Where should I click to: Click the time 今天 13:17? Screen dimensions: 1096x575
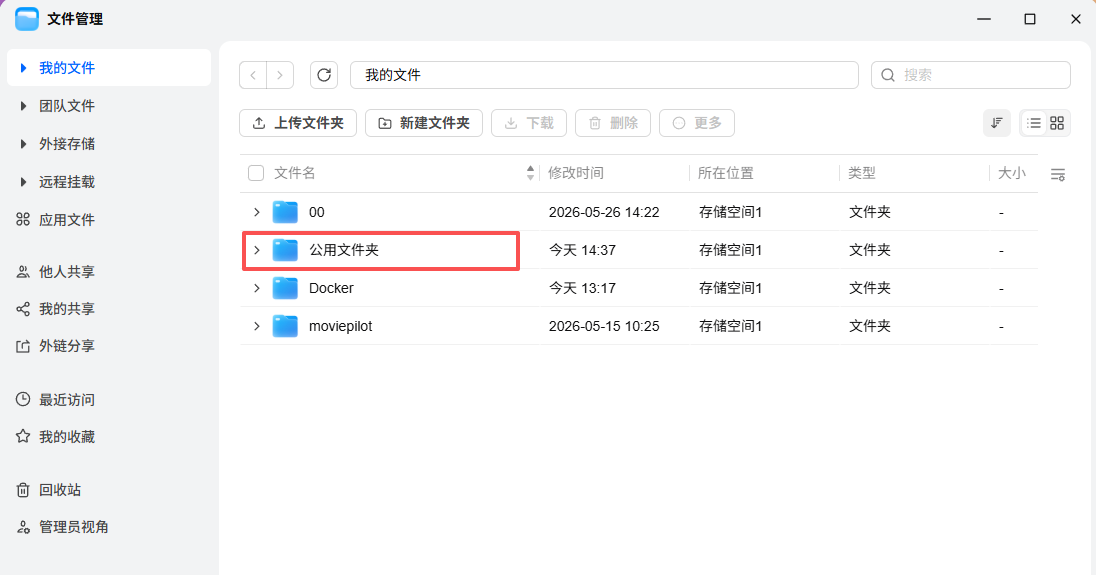[582, 288]
